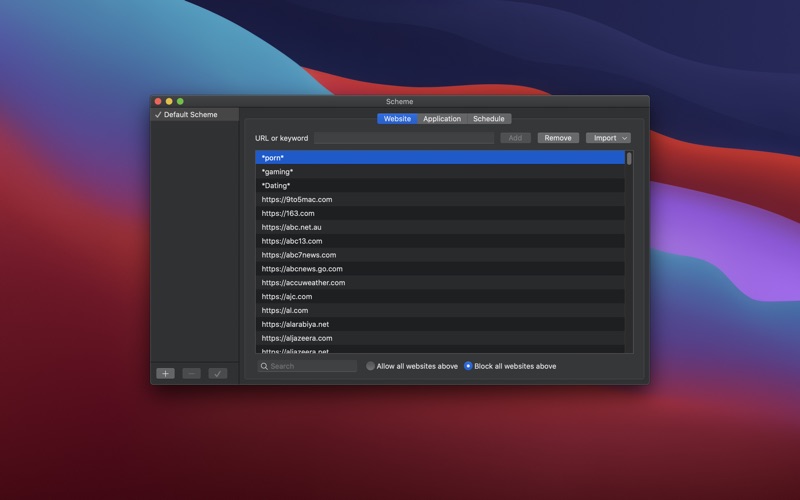Image resolution: width=800 pixels, height=500 pixels.
Task: Select https://aljazeera.com entry
Action: (440, 338)
